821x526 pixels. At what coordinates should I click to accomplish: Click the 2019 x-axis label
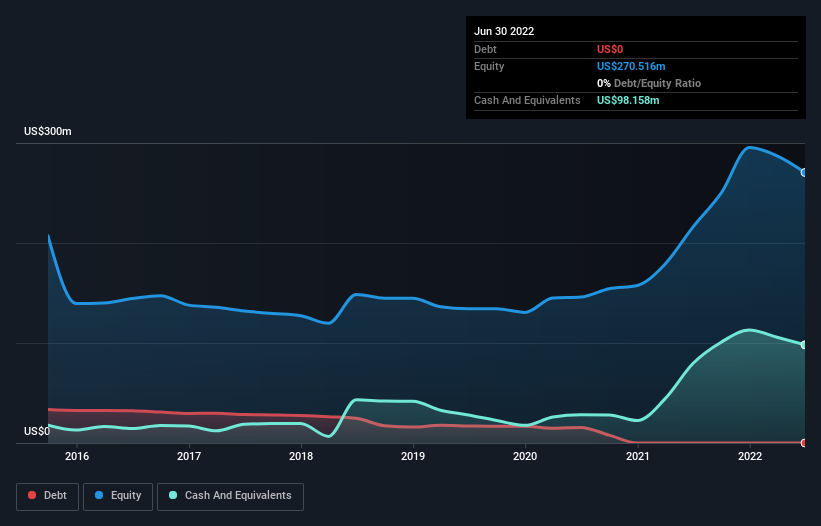point(413,456)
